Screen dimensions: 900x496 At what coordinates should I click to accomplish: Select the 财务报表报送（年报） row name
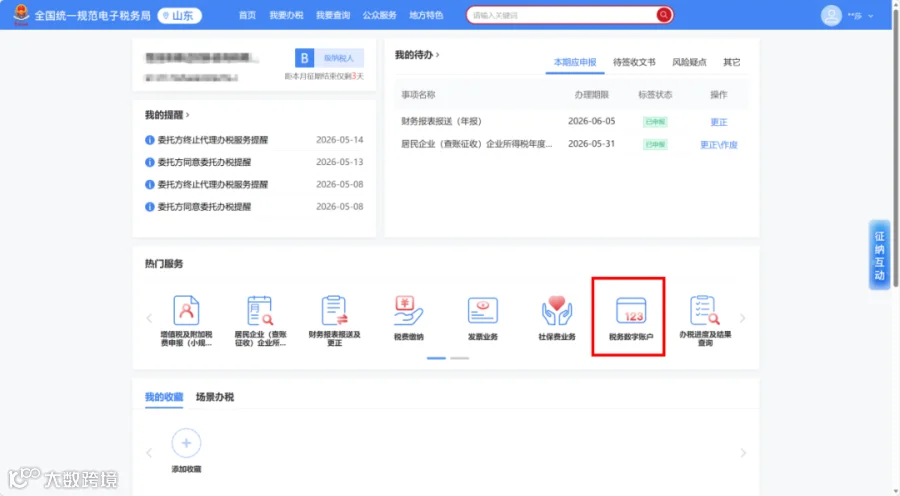[441, 121]
